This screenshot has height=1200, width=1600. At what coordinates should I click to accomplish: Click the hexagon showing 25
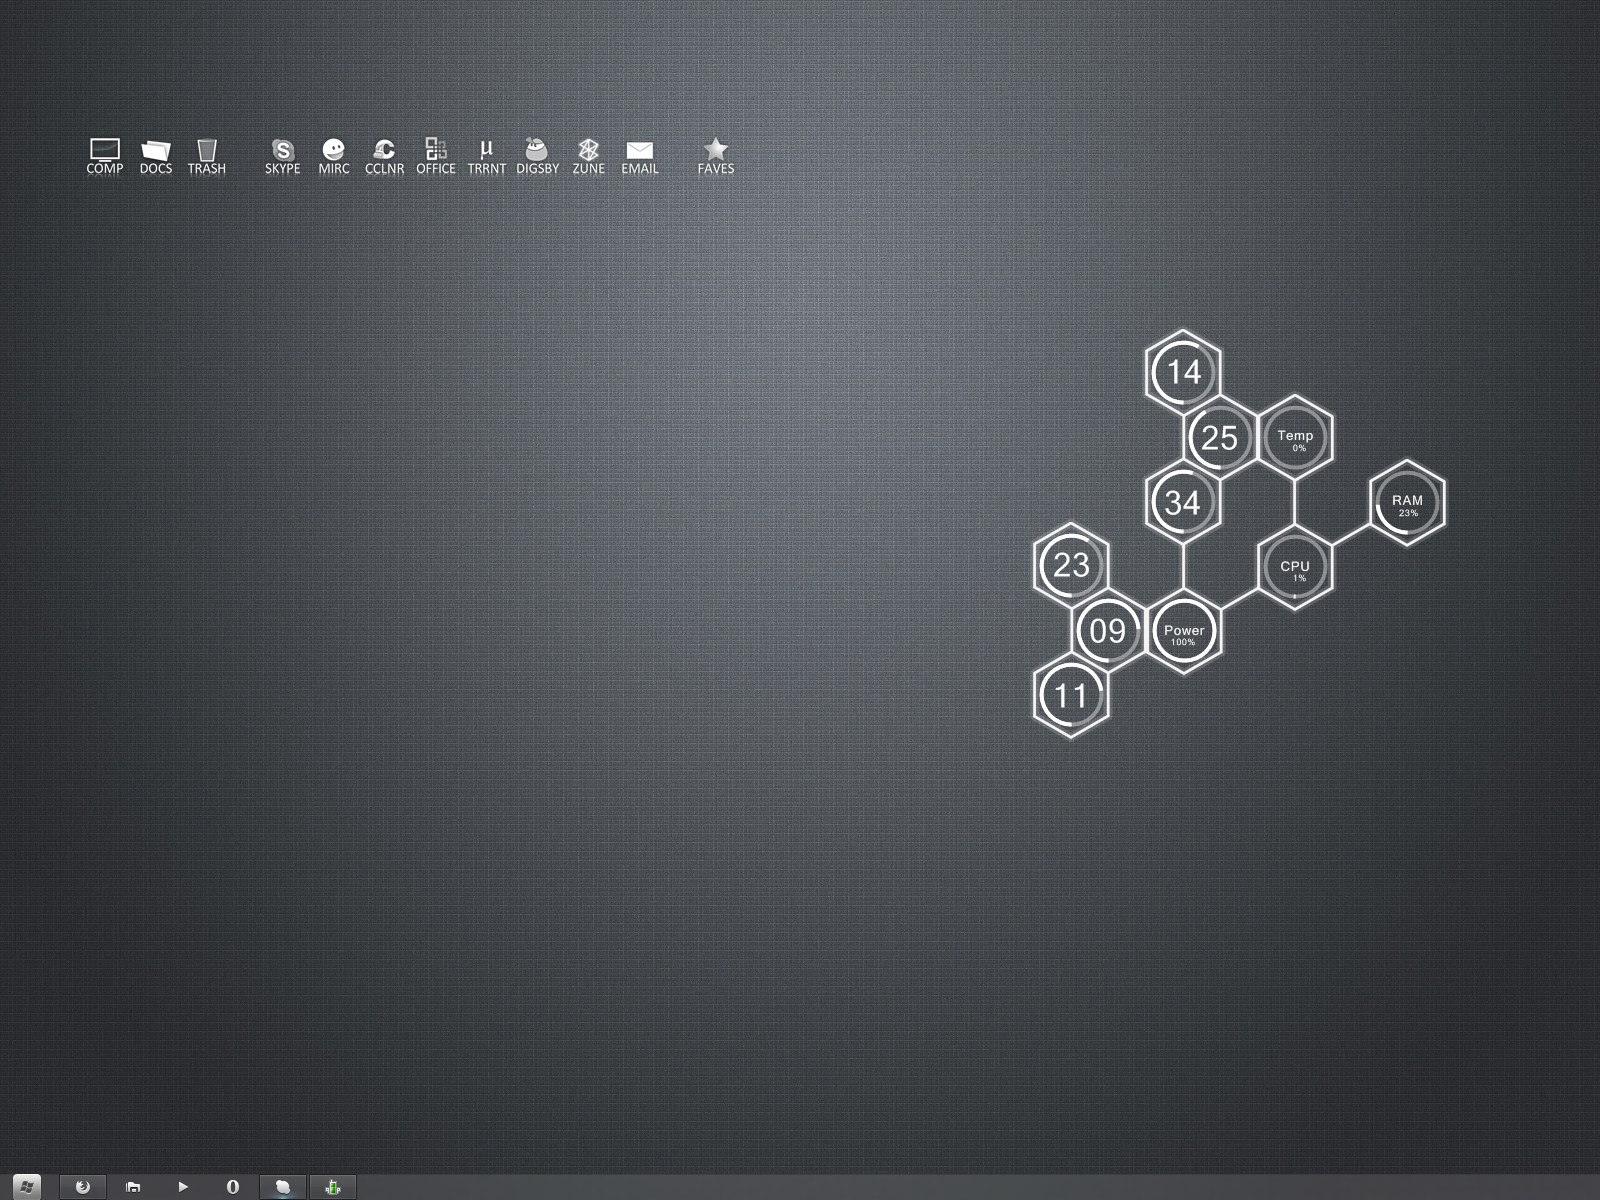(x=1219, y=437)
